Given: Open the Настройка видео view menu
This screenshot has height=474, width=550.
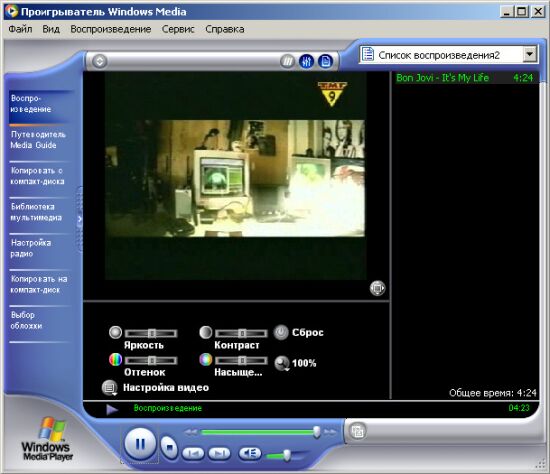Looking at the screenshot, I should (109, 388).
